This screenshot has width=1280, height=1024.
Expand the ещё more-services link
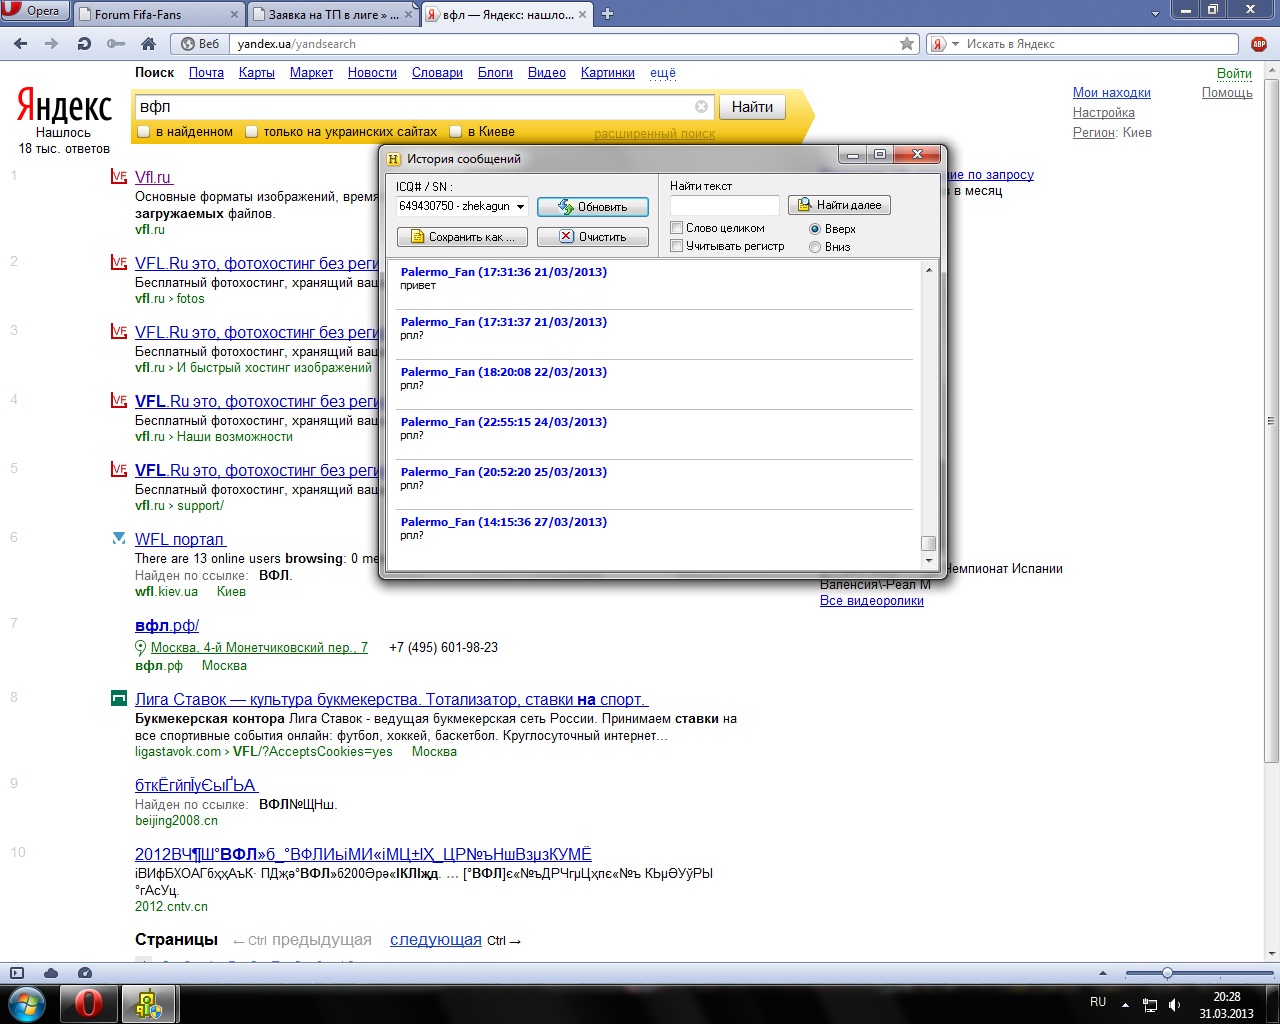663,73
